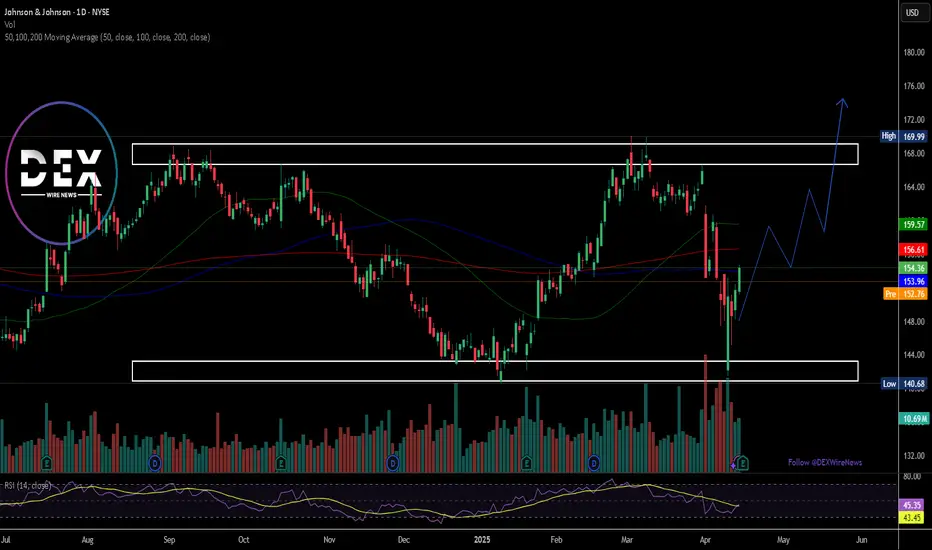Image resolution: width=932 pixels, height=550 pixels.
Task: Click the dividend D marker in late August
Action: tap(155, 463)
